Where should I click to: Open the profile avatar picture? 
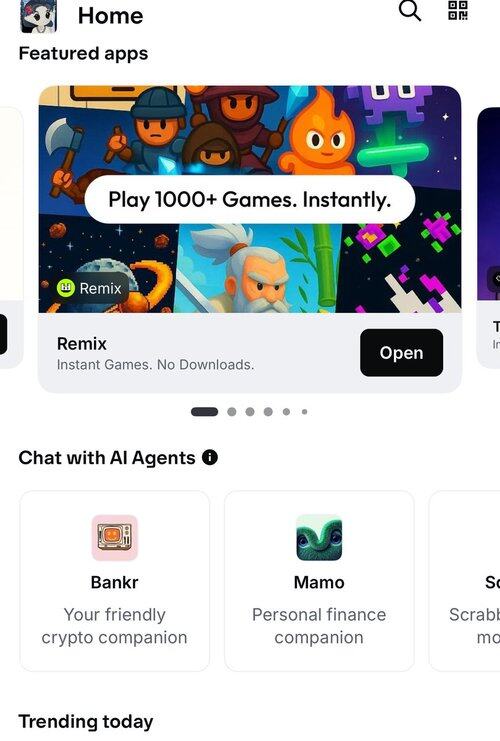[39, 17]
